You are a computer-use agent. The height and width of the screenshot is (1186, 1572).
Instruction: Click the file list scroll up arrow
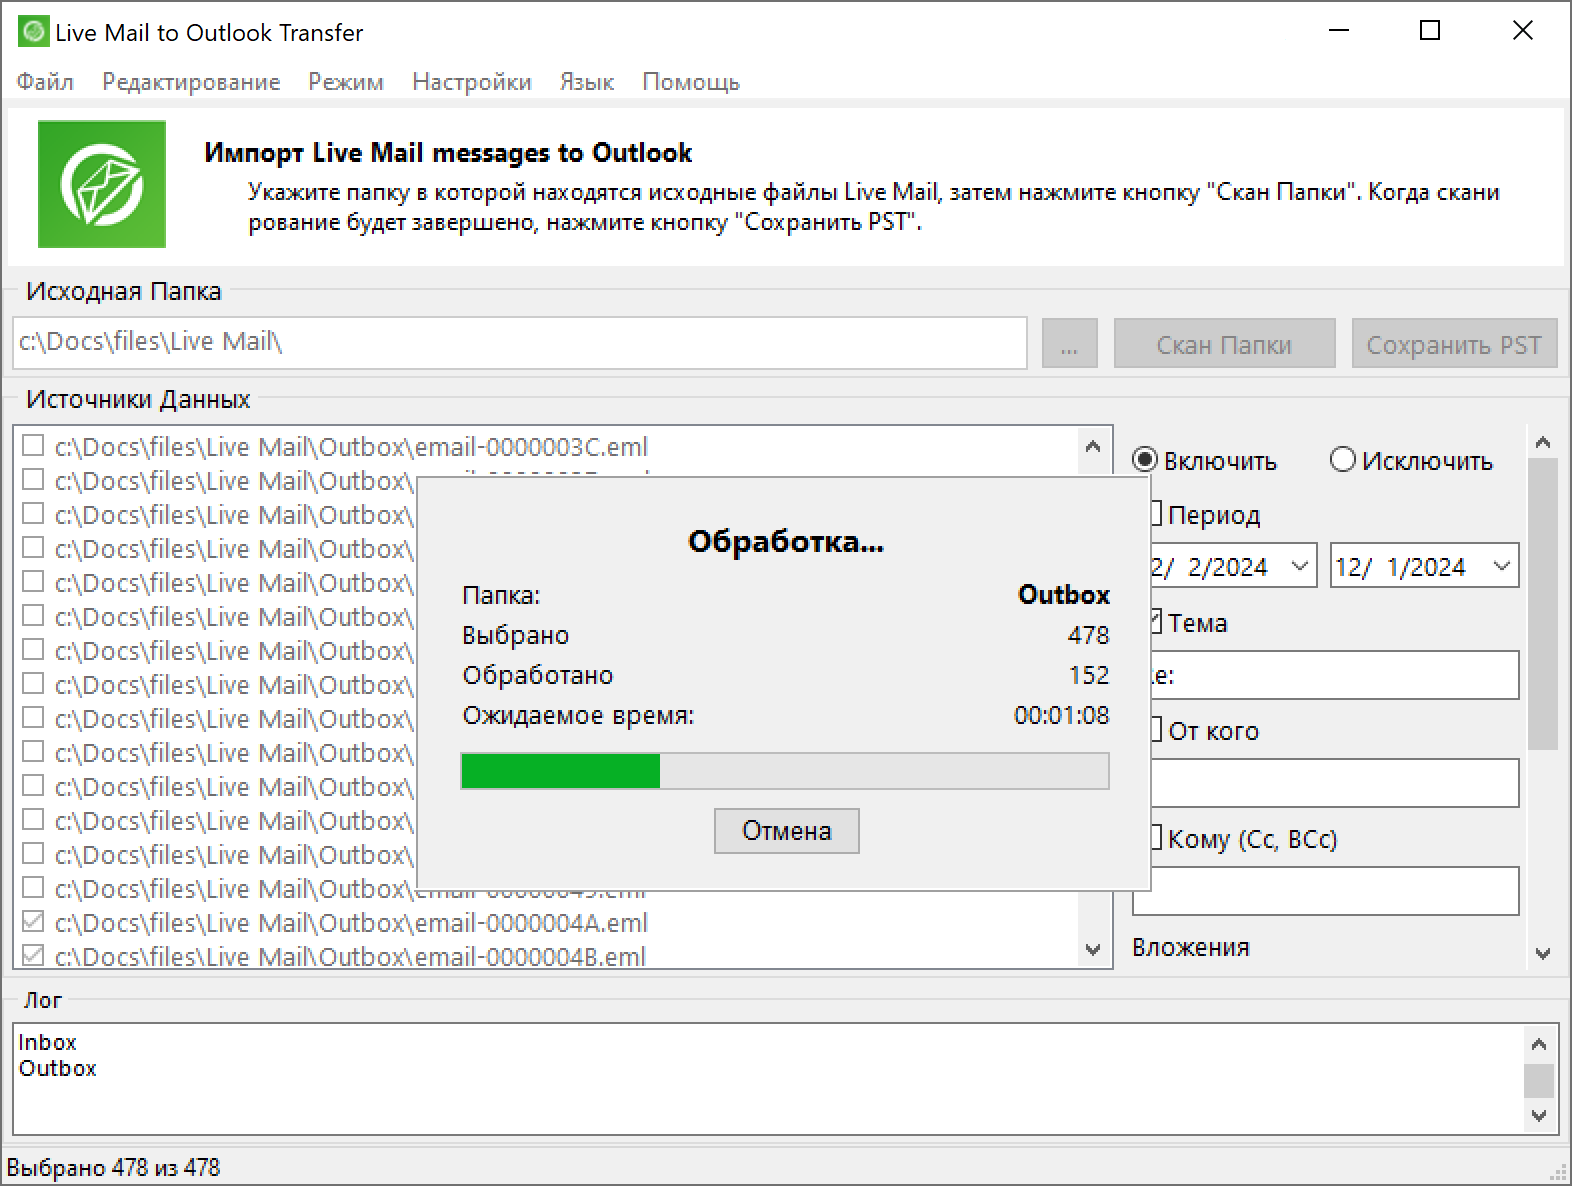pyautogui.click(x=1093, y=447)
